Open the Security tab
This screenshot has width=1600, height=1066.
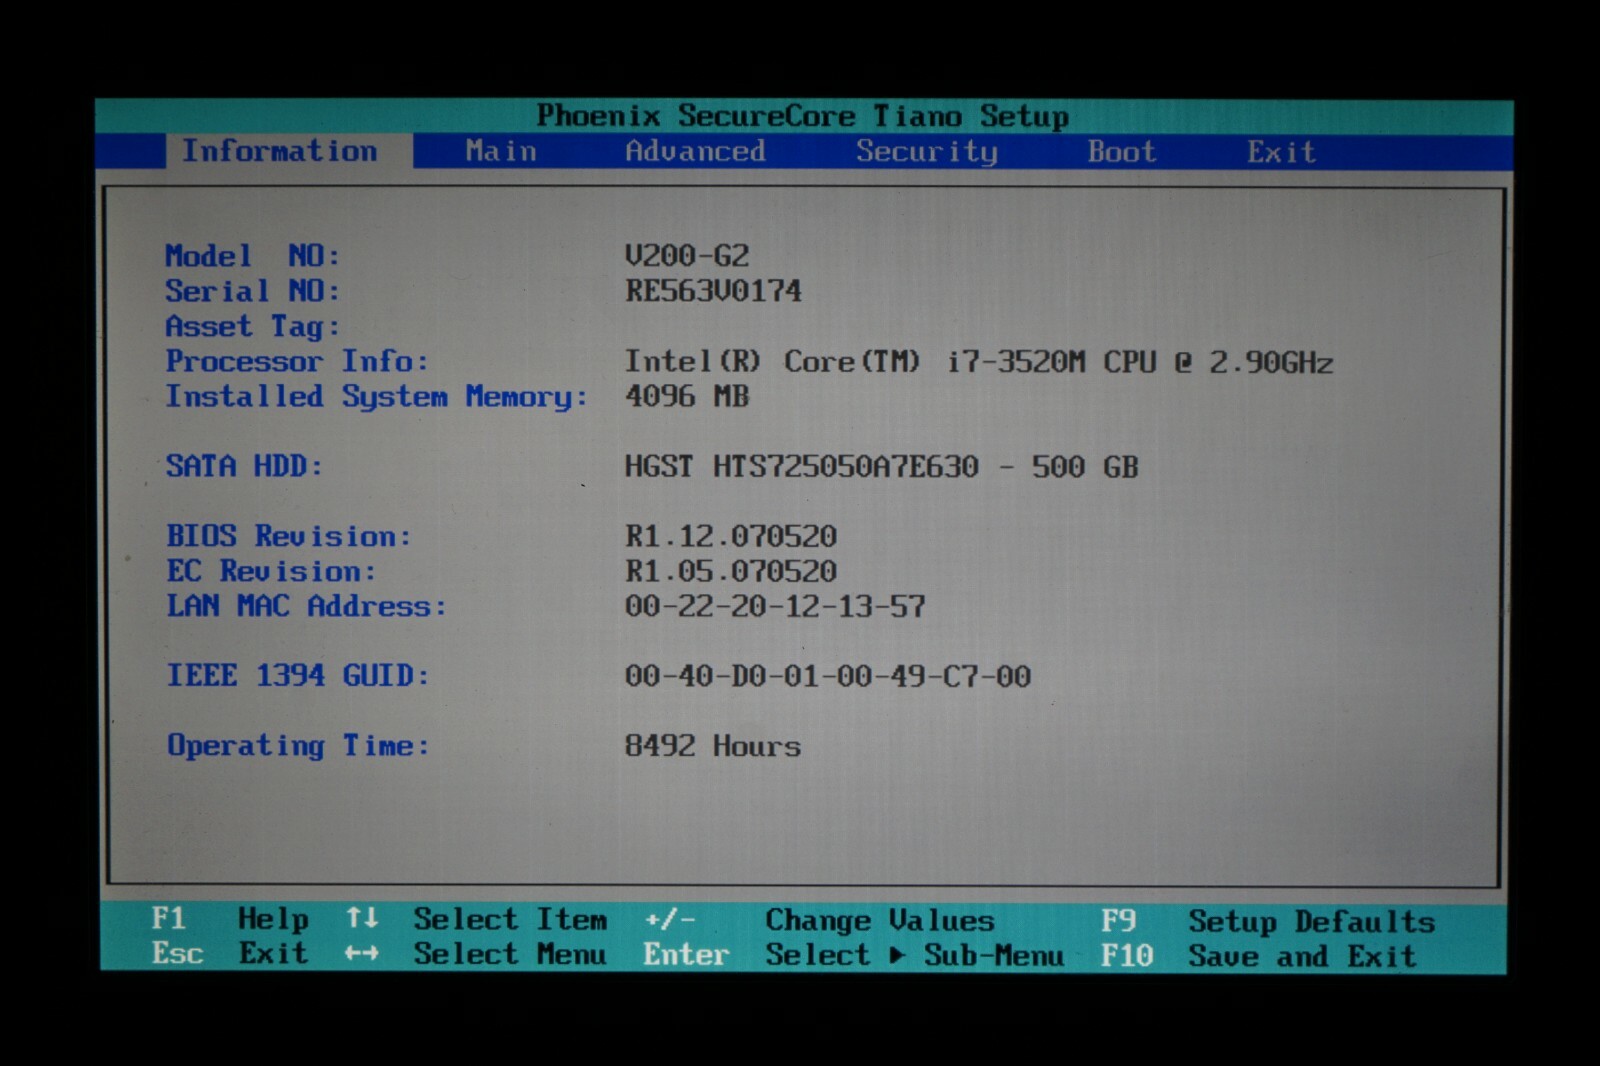(927, 152)
